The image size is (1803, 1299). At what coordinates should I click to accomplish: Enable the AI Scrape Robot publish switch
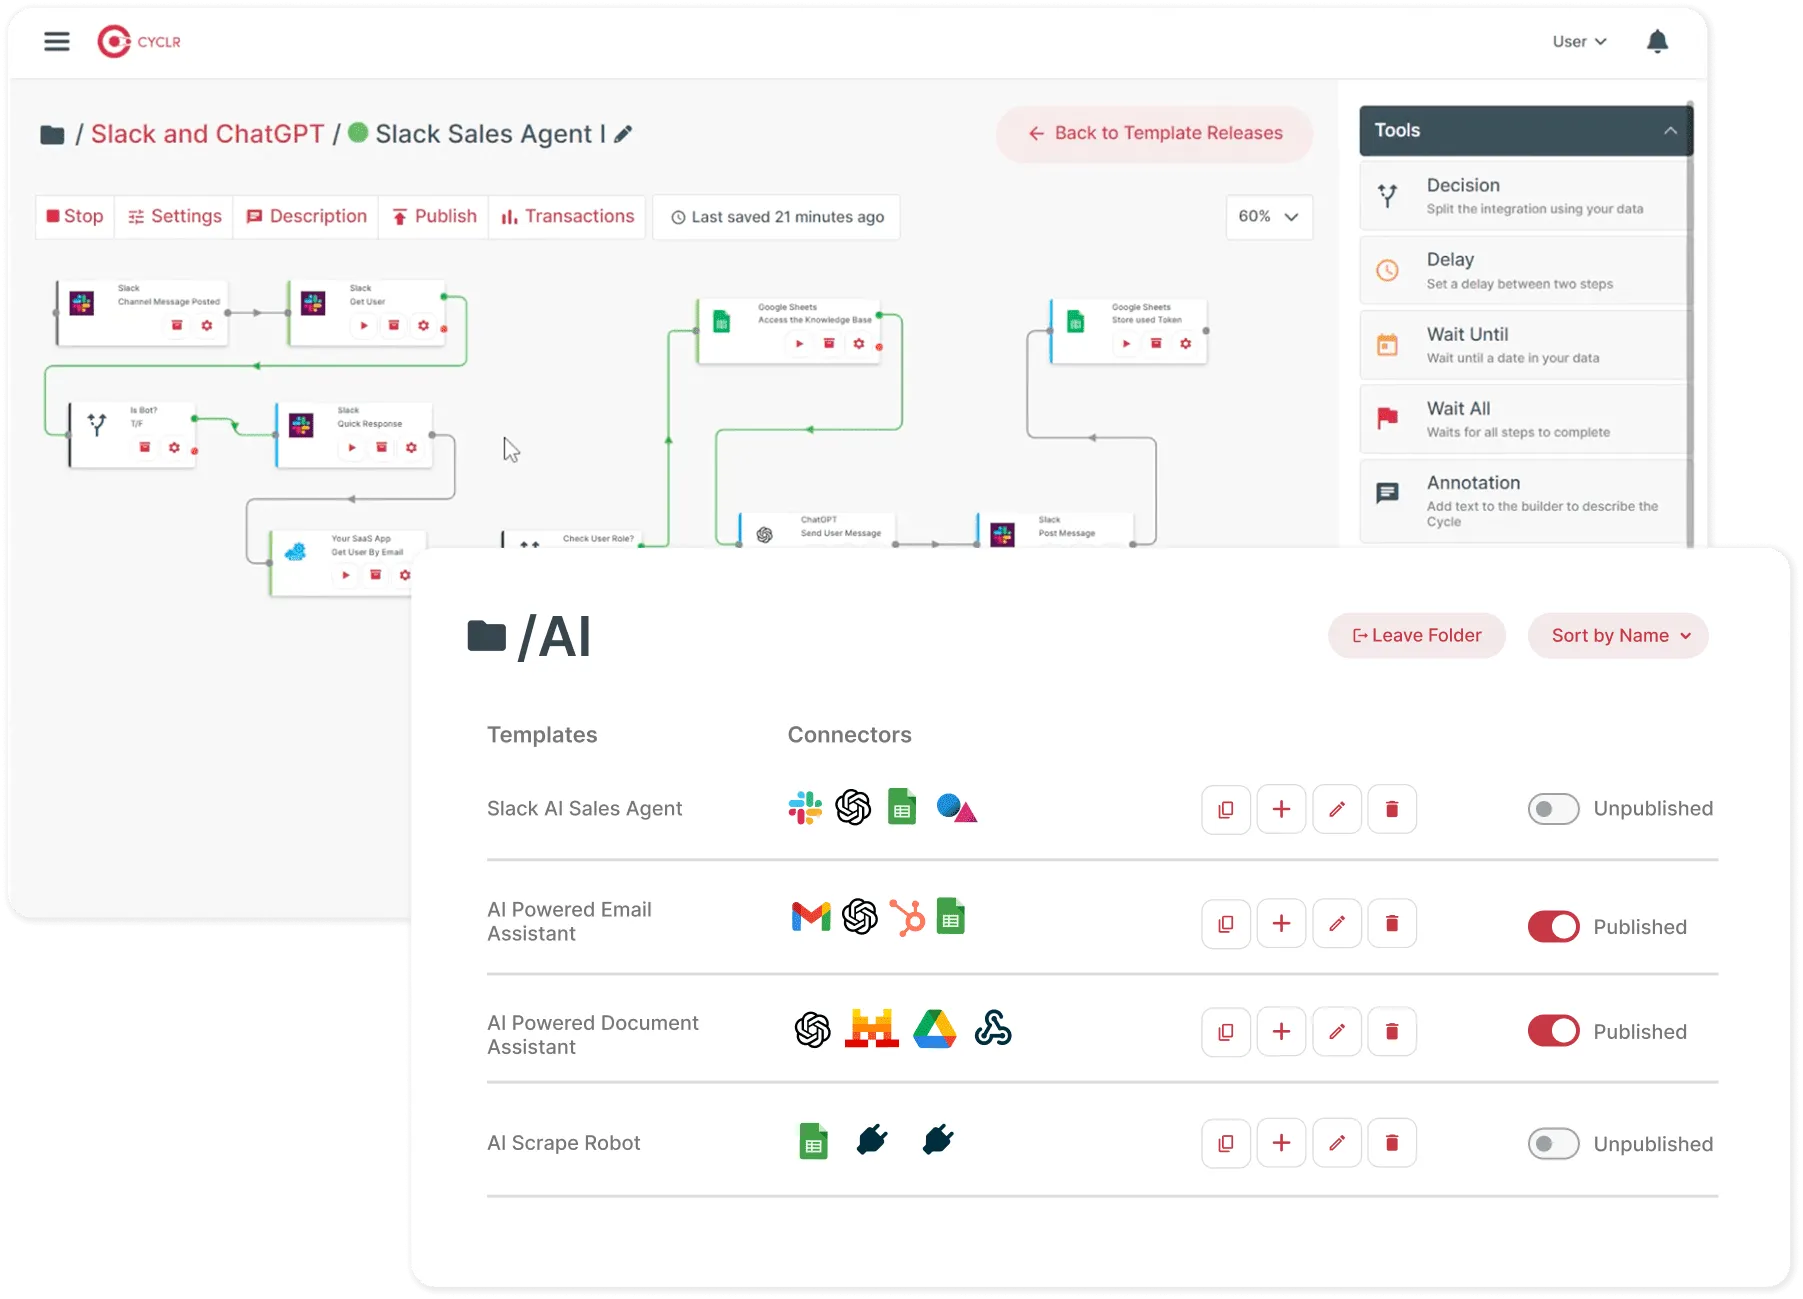coord(1553,1143)
